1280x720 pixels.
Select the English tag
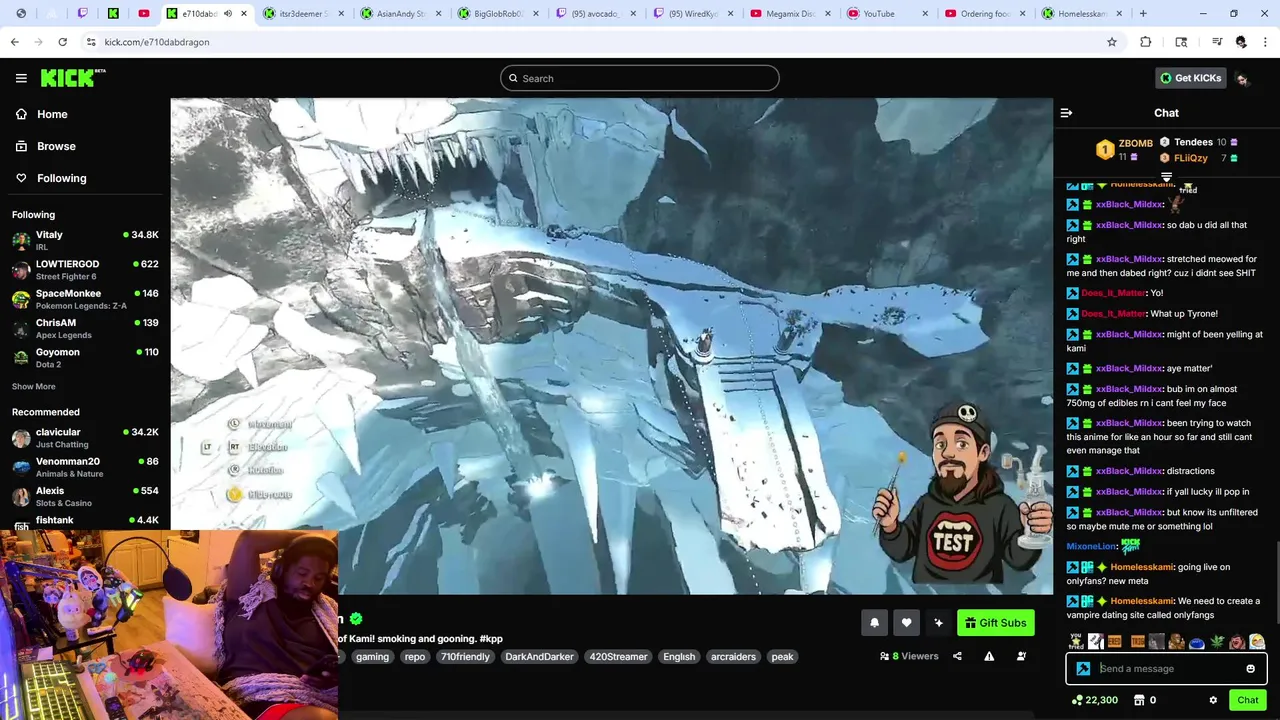[679, 657]
